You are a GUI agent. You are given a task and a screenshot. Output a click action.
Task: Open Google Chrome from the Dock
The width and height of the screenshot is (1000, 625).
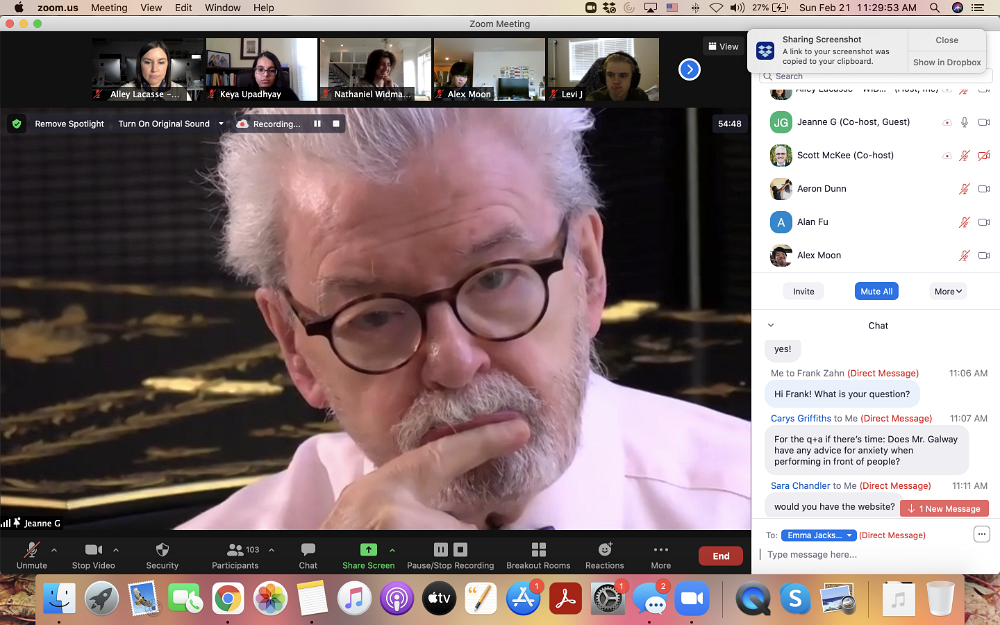(228, 599)
